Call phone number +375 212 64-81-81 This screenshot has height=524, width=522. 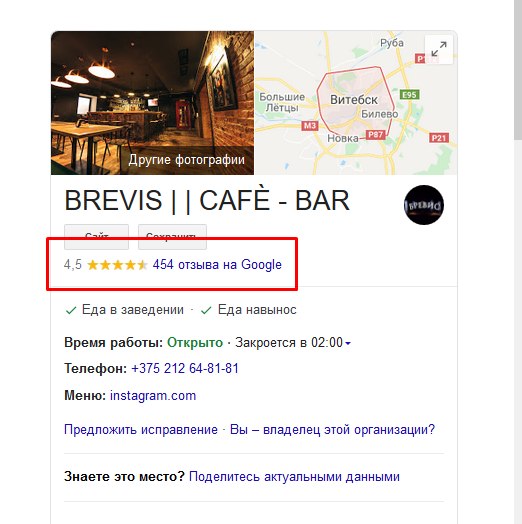click(x=185, y=369)
